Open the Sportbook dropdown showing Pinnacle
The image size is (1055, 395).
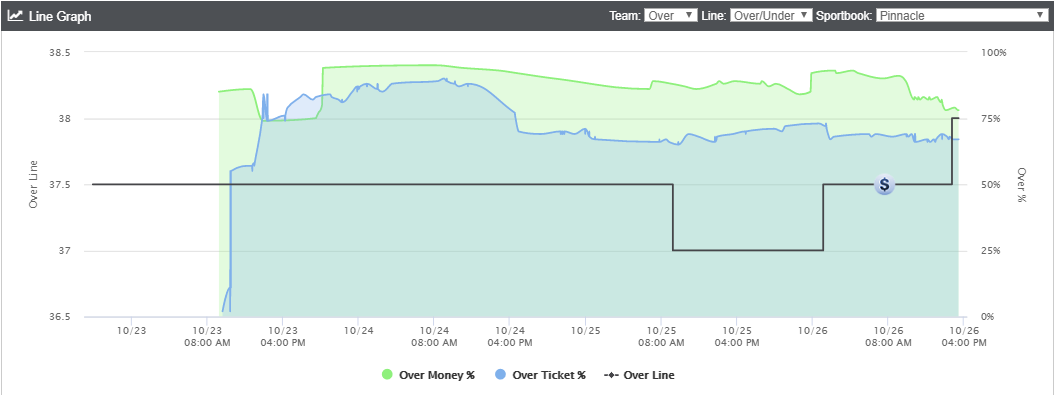tap(961, 15)
